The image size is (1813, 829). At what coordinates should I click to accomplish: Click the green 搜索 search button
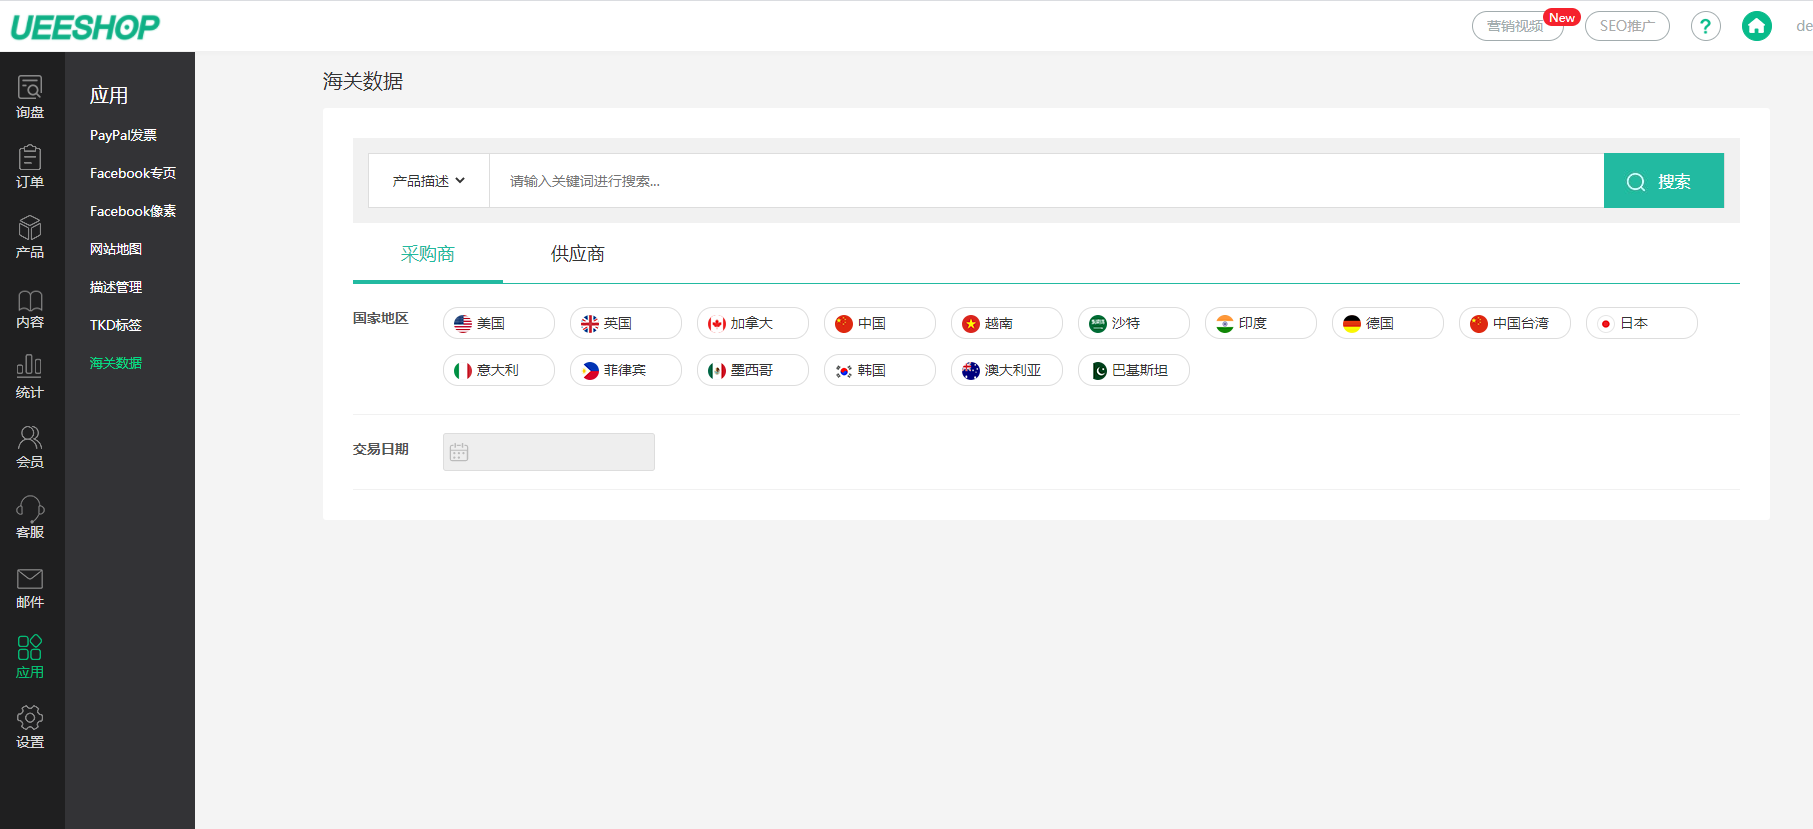[x=1663, y=181]
